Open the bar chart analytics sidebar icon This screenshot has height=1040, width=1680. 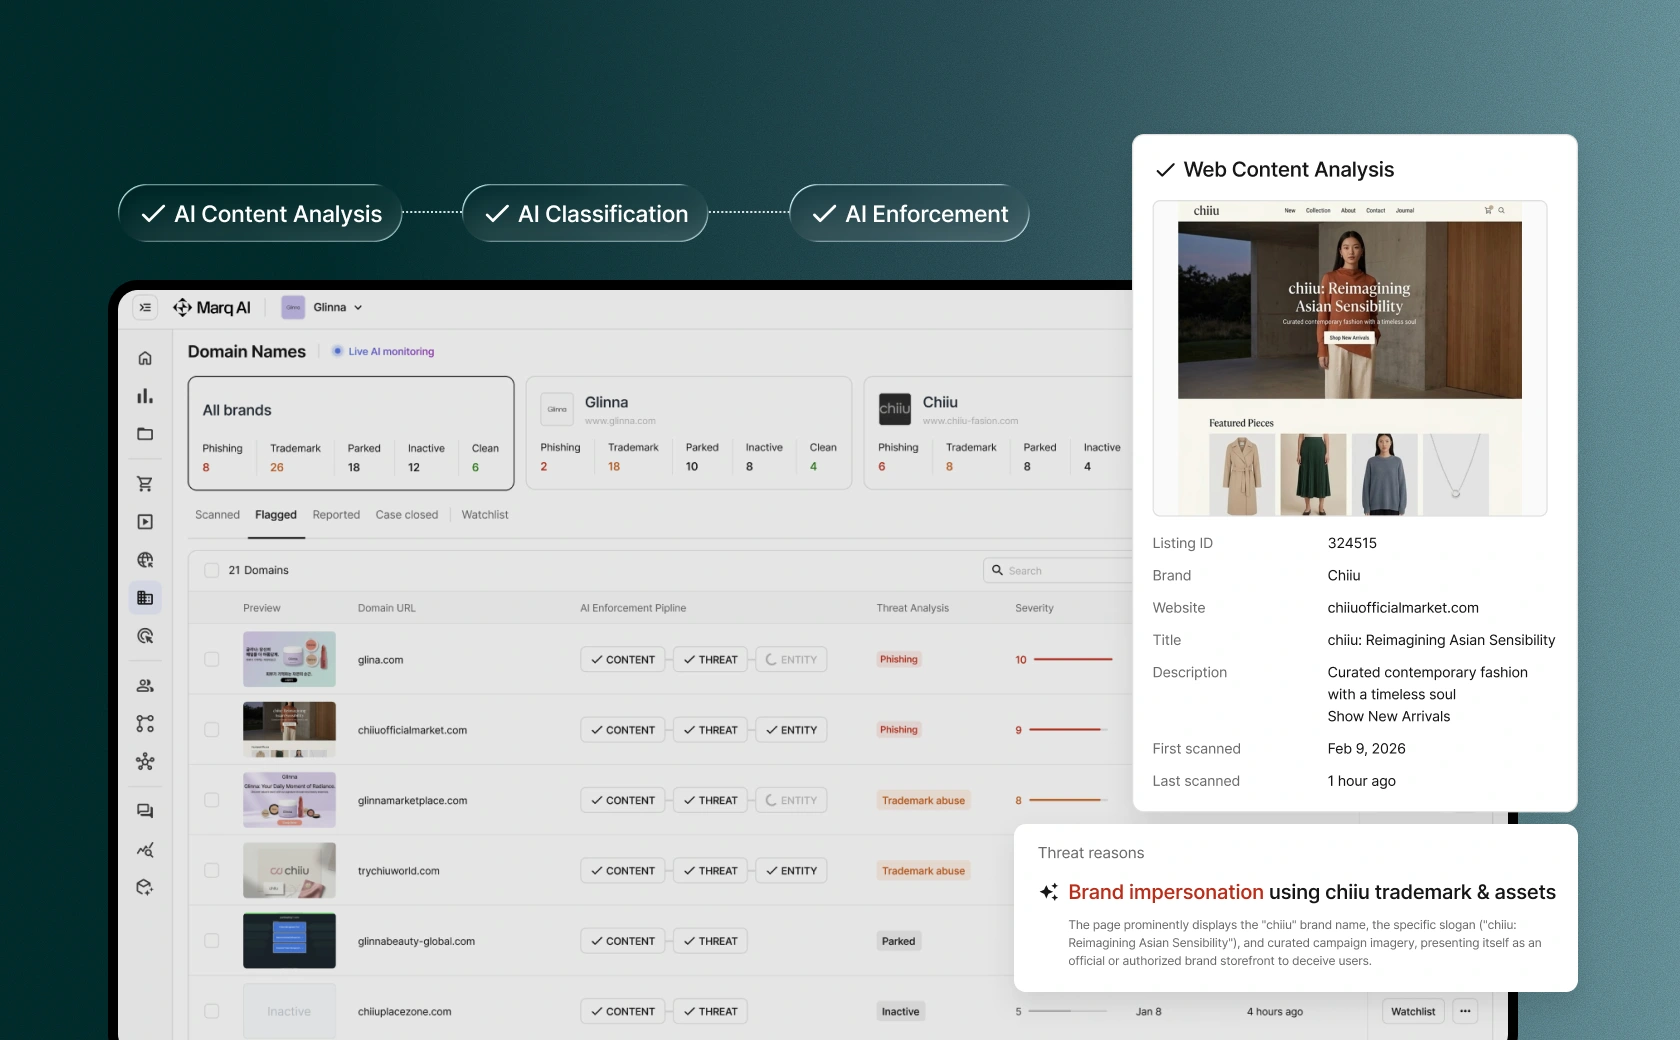click(x=145, y=396)
